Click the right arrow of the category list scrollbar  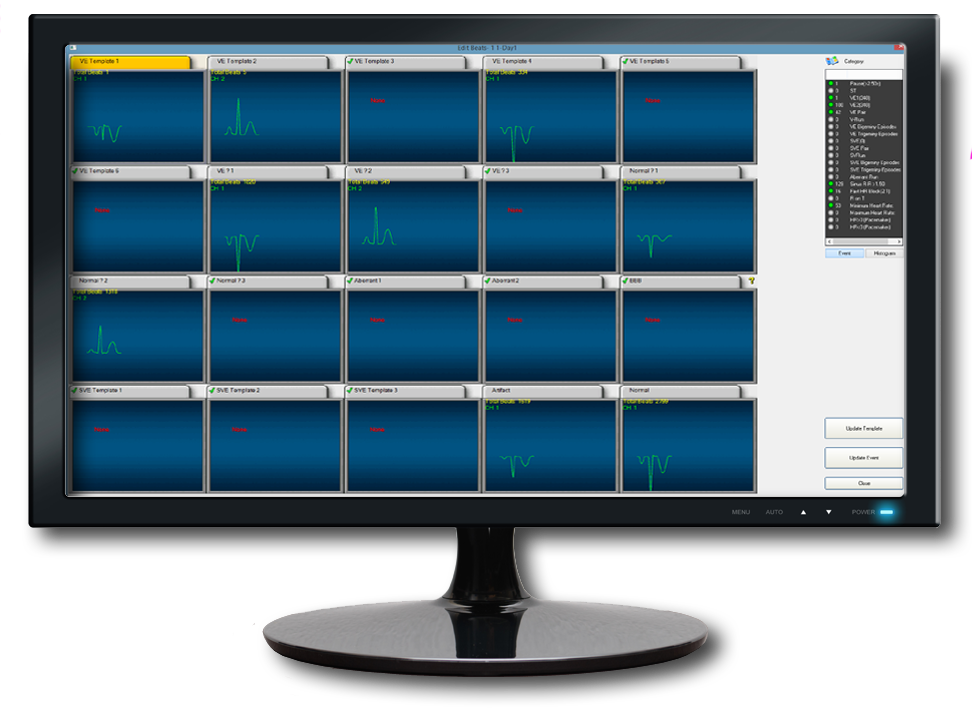[901, 239]
